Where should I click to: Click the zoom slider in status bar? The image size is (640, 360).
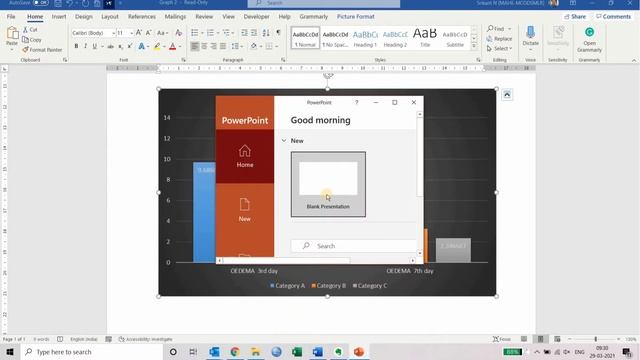click(596, 339)
